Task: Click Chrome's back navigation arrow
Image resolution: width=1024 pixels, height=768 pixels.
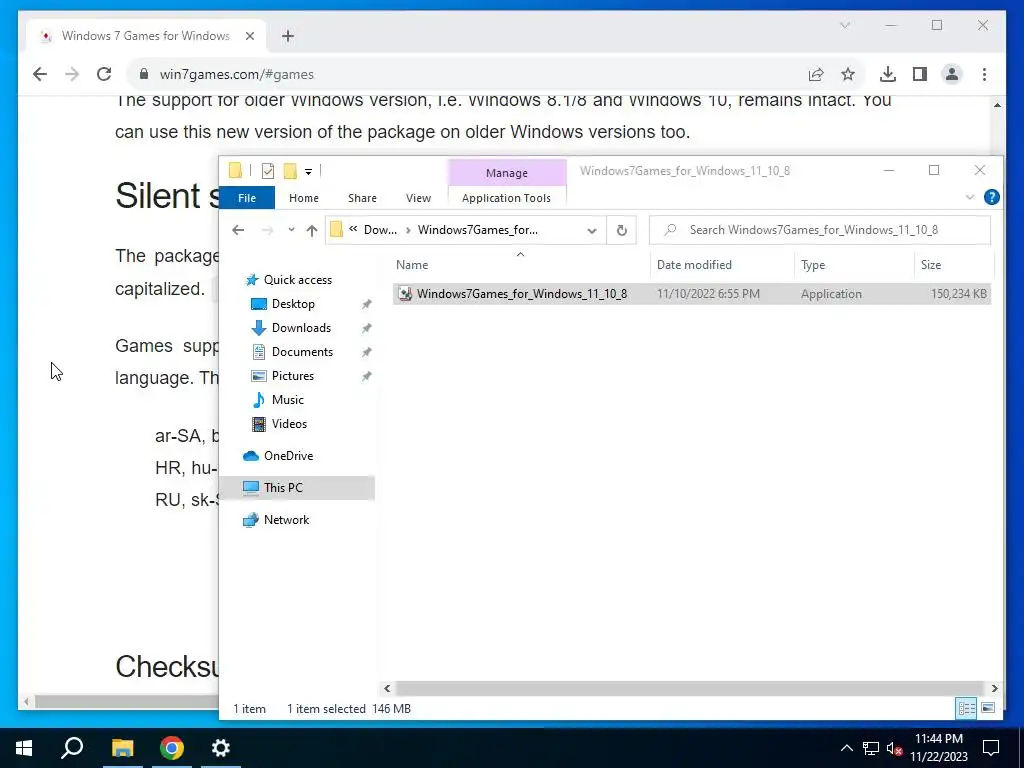Action: [x=40, y=74]
